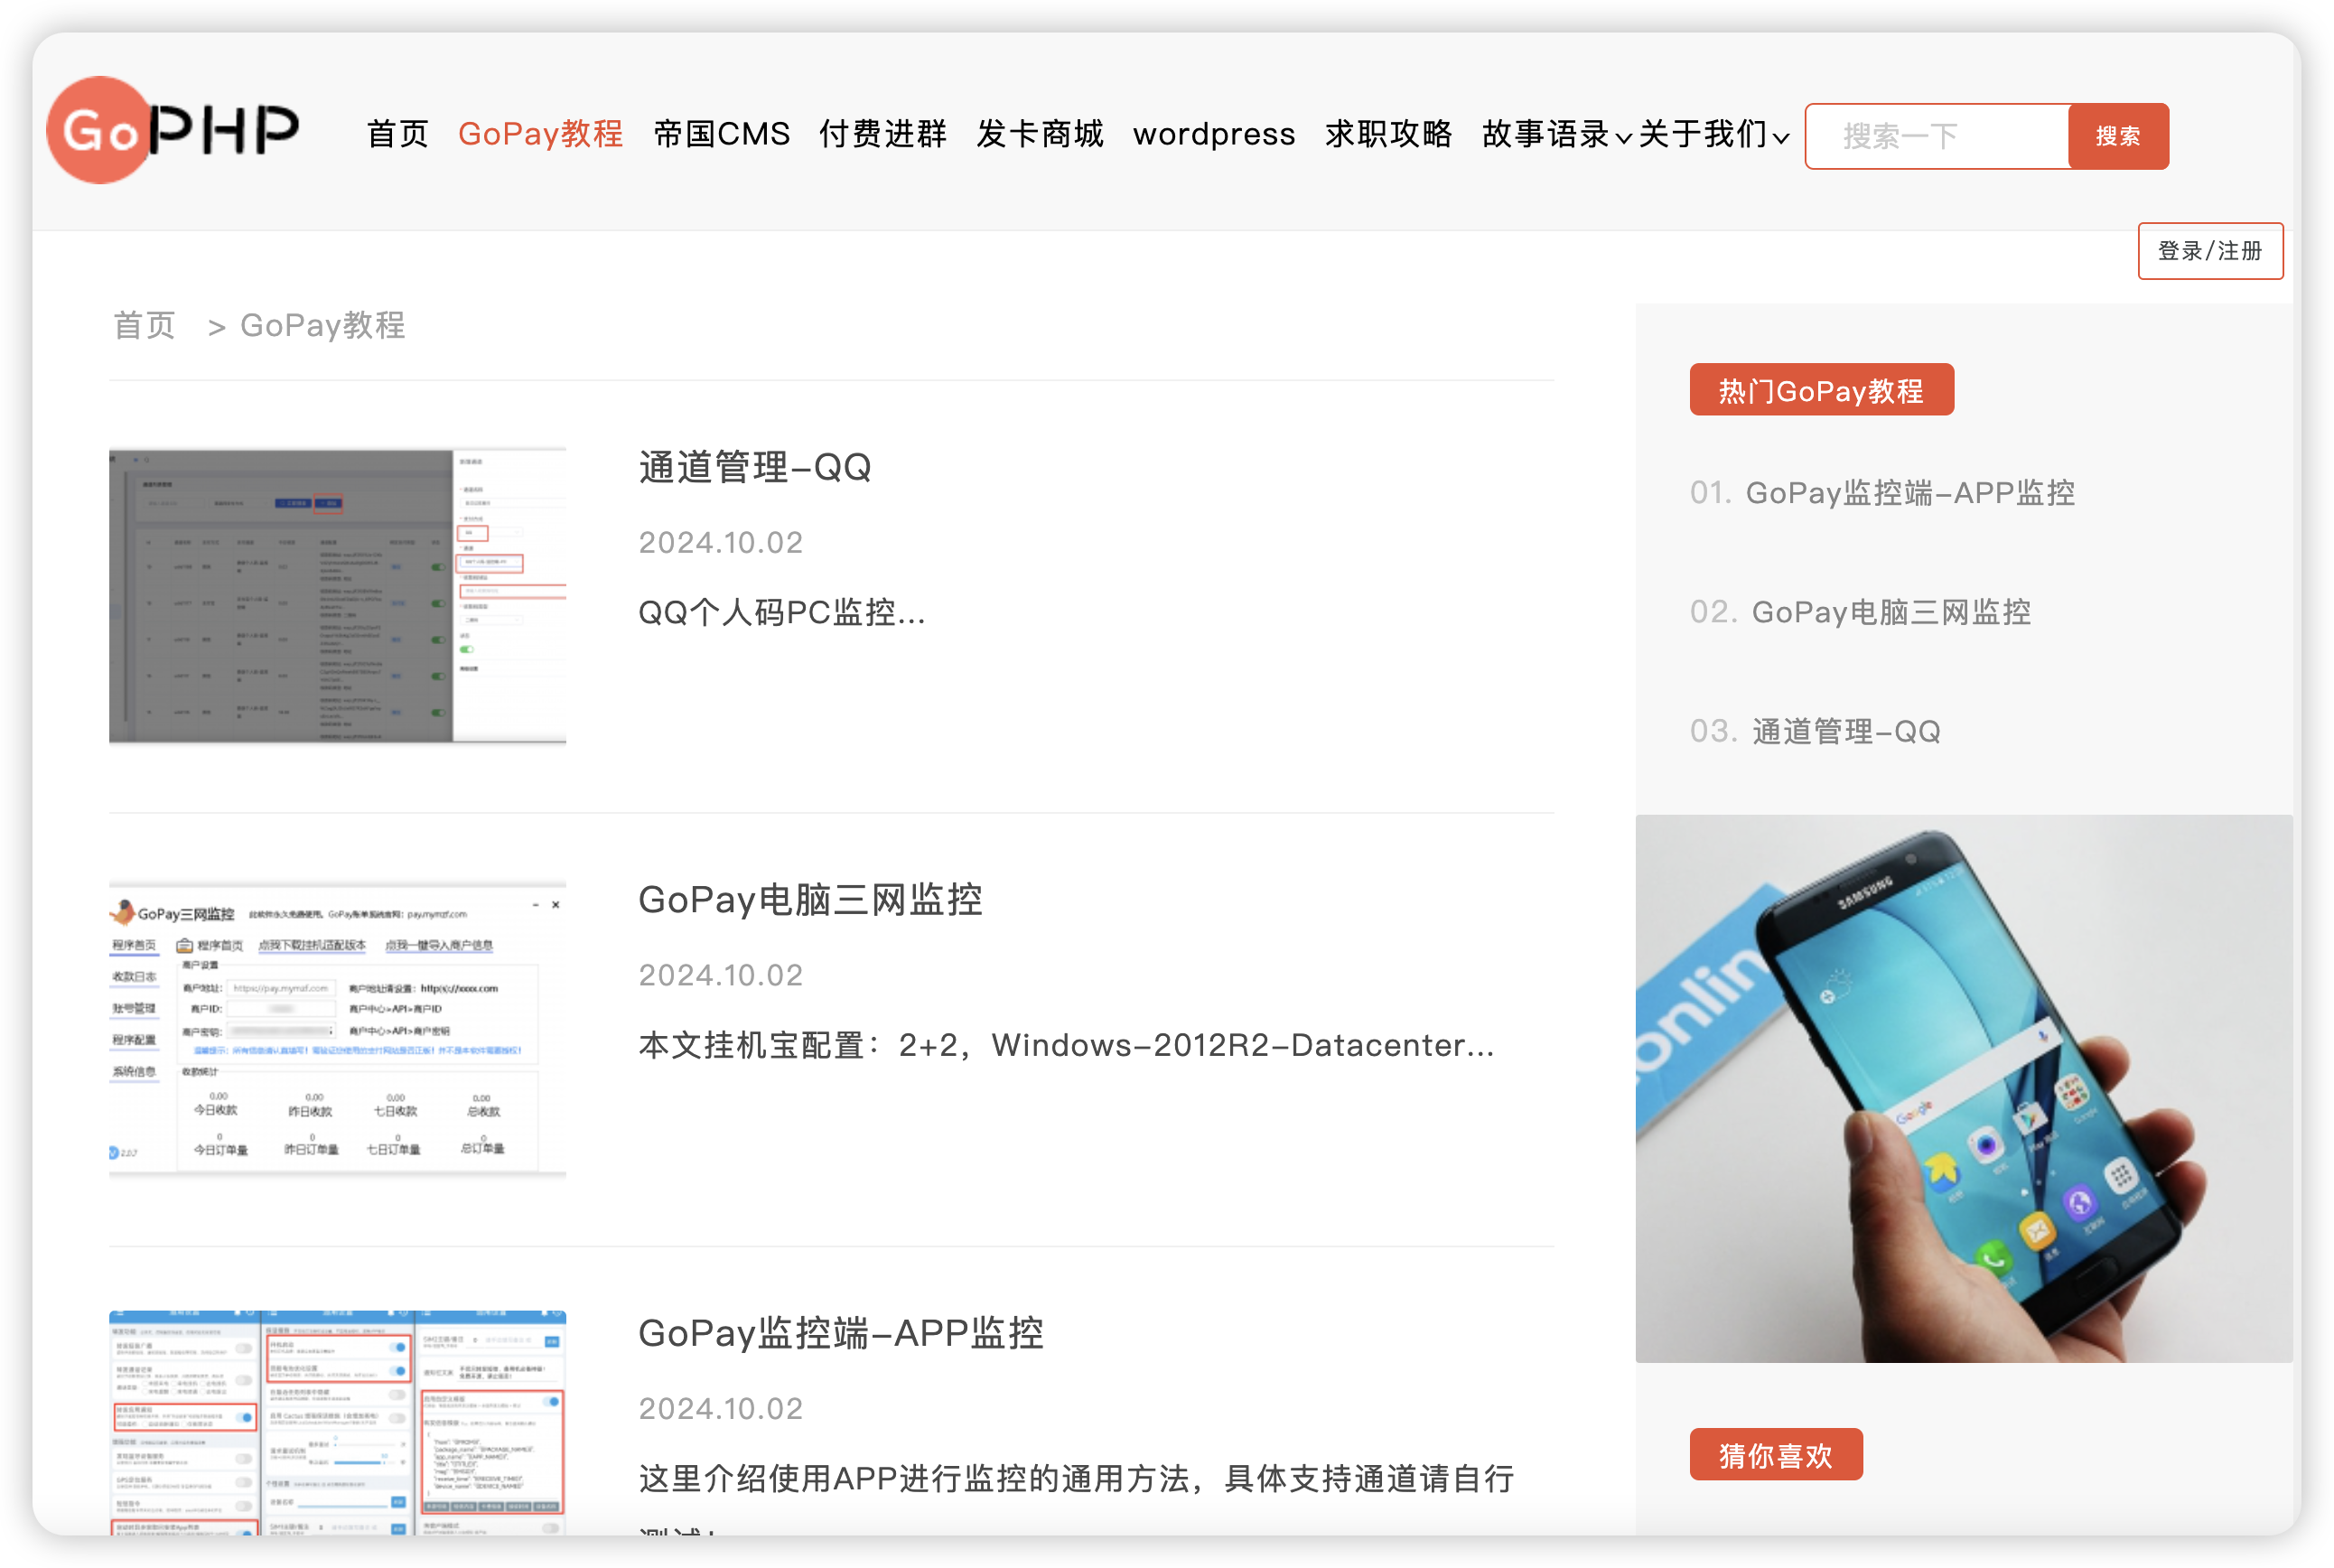Focus the 搜索一下 search field
Screen dimensions: 2334x1568
(1936, 136)
